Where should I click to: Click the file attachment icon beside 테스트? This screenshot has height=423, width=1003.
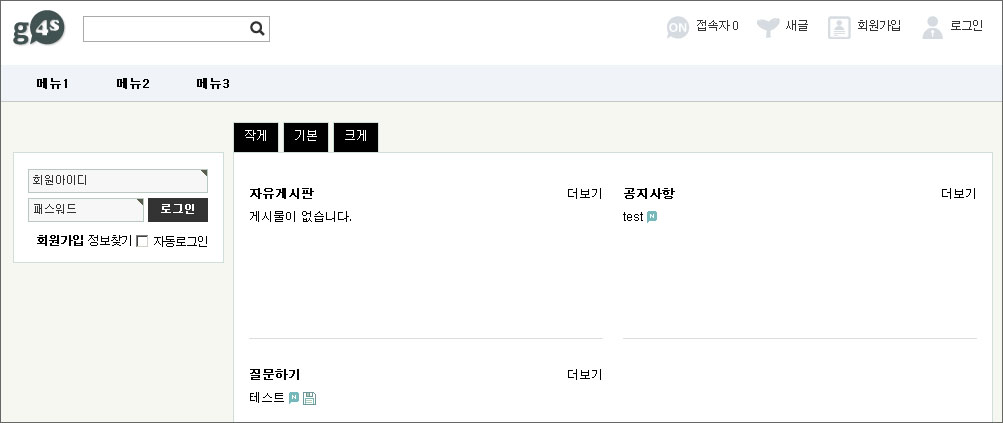[309, 398]
